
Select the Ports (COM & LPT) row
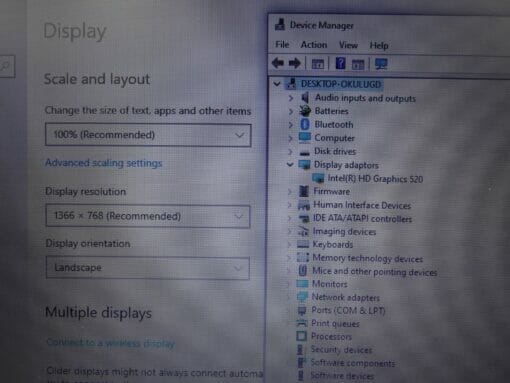click(348, 310)
